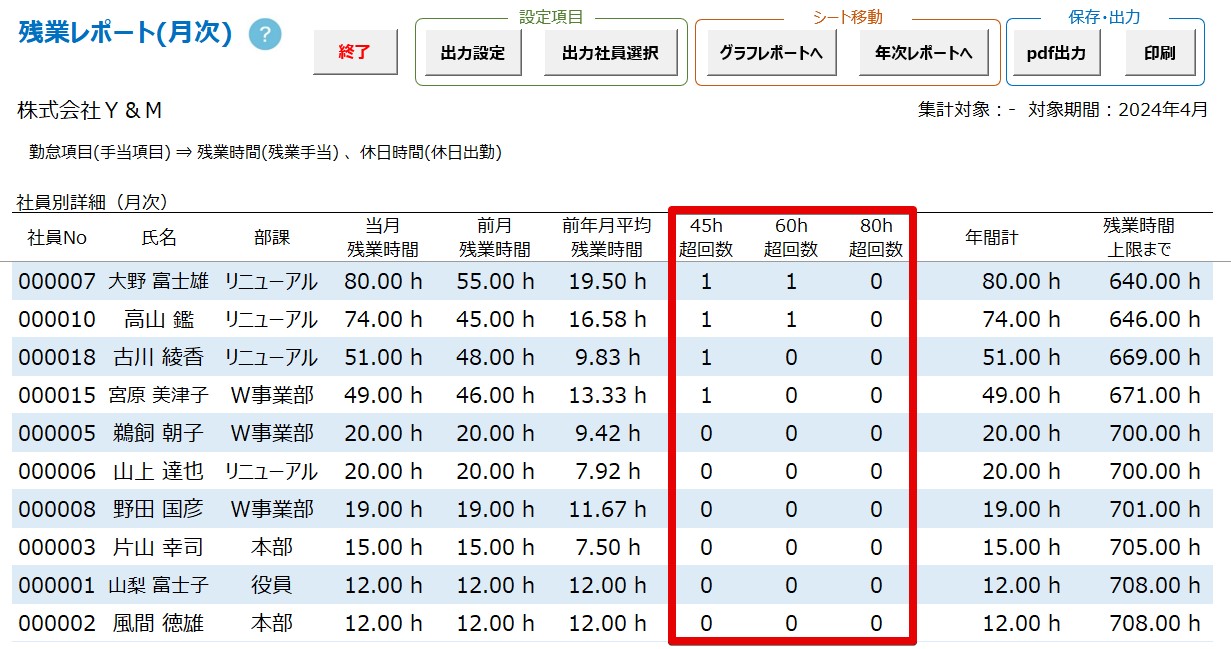Image resolution: width=1231 pixels, height=649 pixels.
Task: Select employee 大野 富士雄 name cell
Action: point(158,282)
